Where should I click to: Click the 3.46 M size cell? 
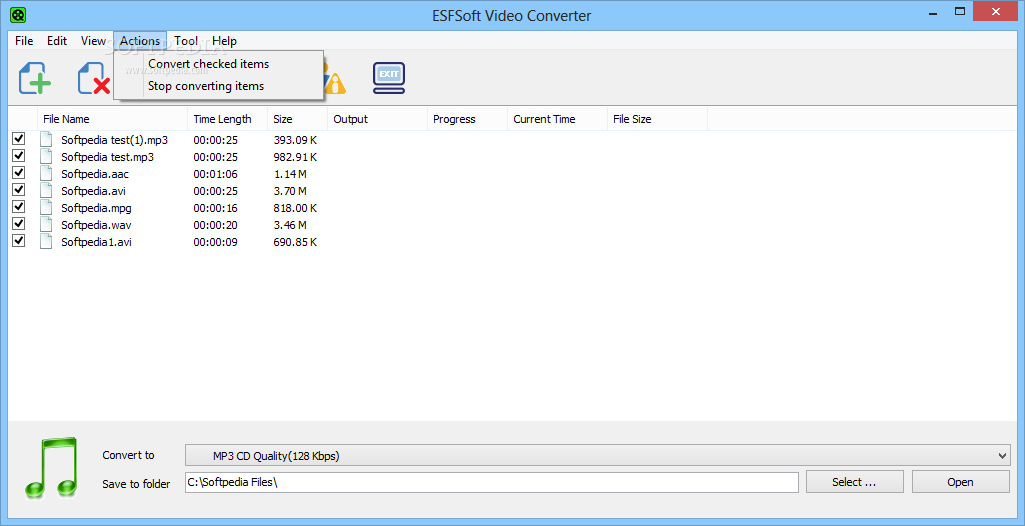pyautogui.click(x=290, y=225)
